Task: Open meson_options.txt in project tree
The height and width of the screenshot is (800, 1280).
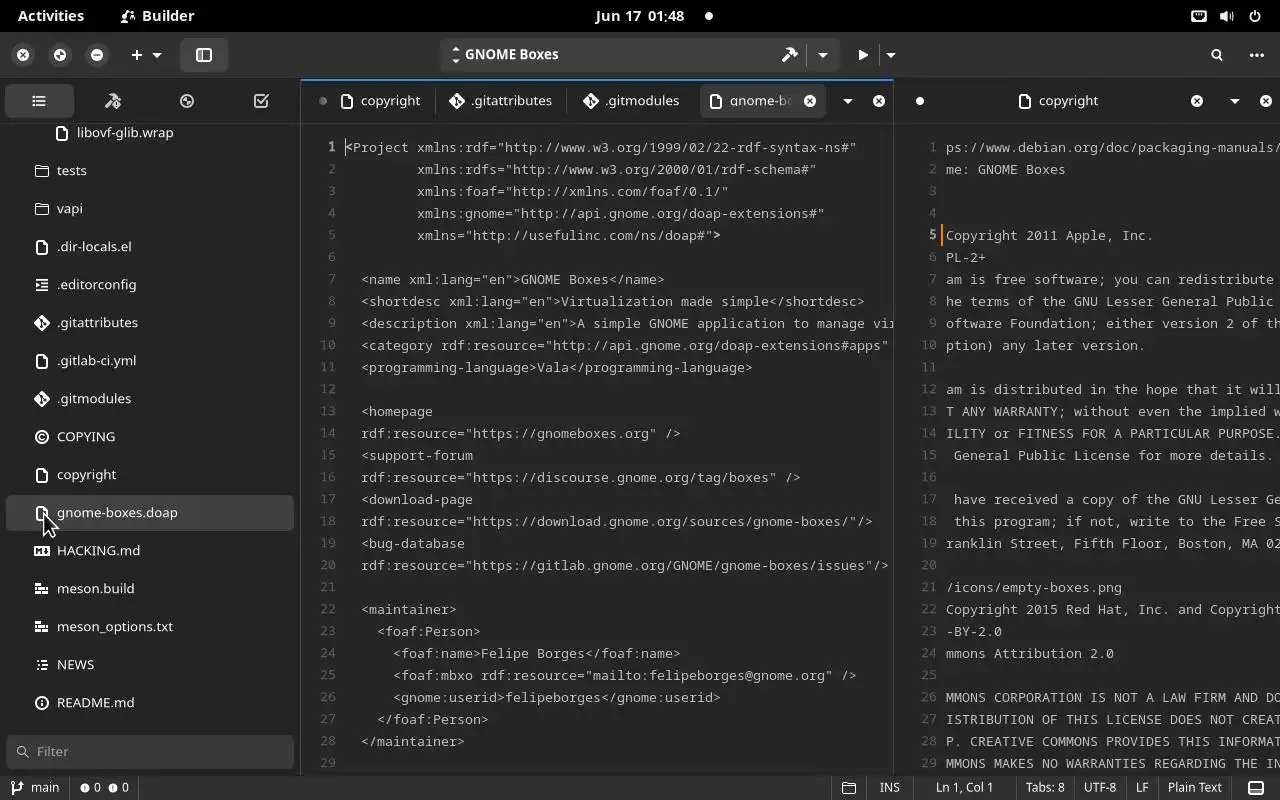Action: pyautogui.click(x=150, y=627)
